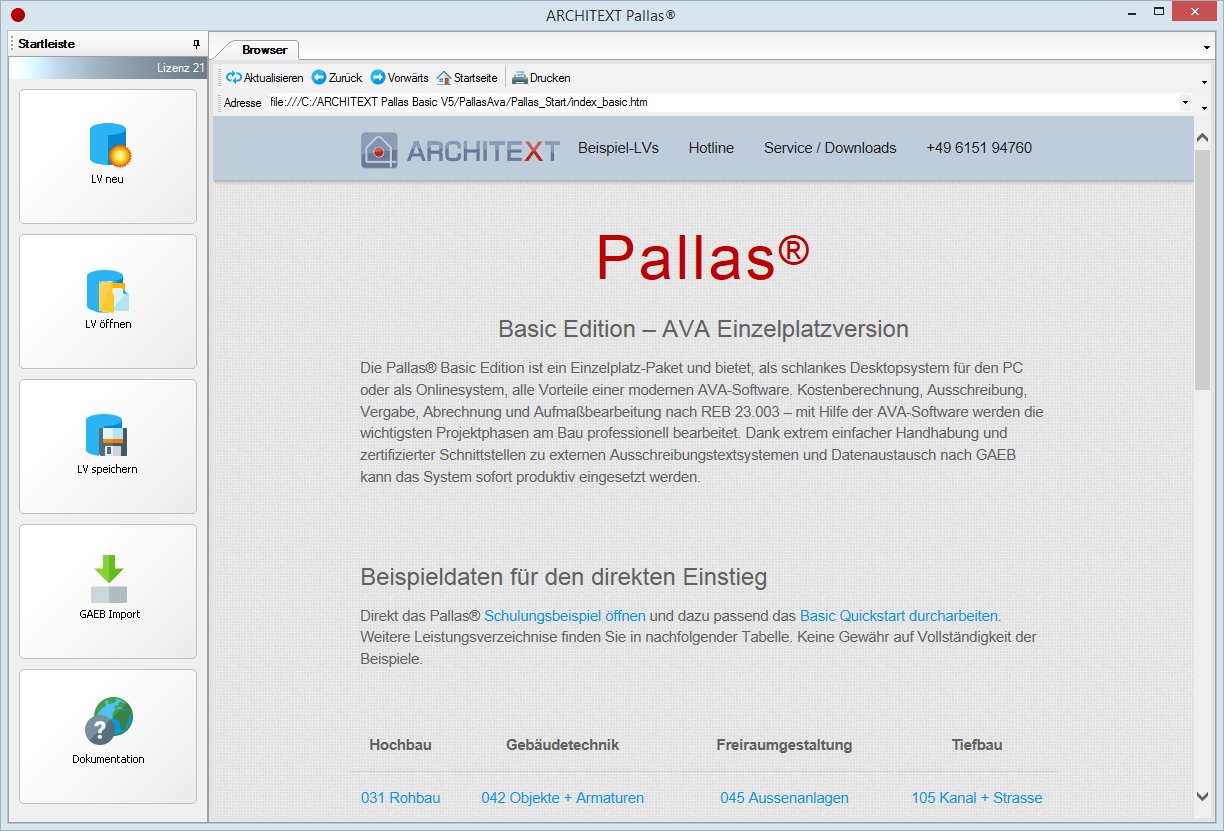The height and width of the screenshot is (831, 1224).
Task: Click the vertical scrollbar thumb
Action: [1202, 268]
